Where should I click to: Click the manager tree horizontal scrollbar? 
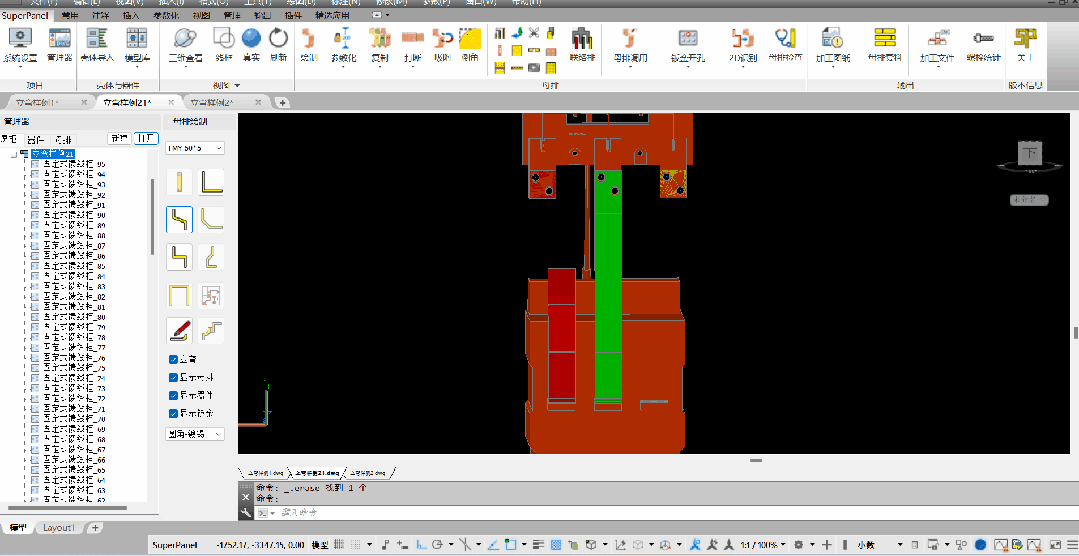point(65,509)
